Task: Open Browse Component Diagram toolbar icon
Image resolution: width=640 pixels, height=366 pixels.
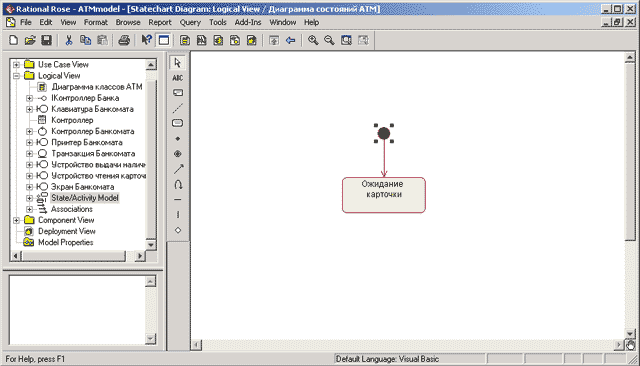Action: click(x=218, y=40)
